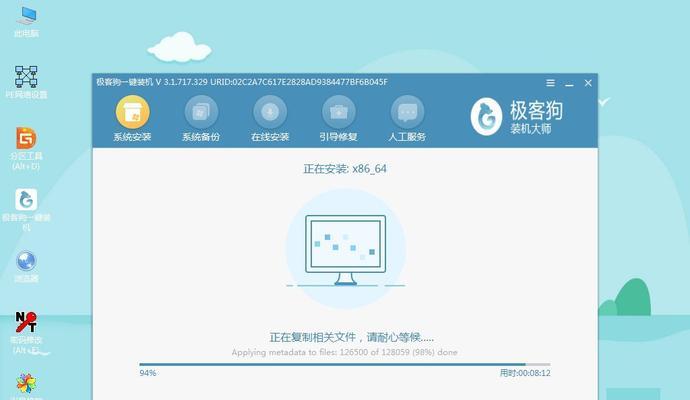
Task: Open the 人工服务 chat icon
Action: coord(407,112)
